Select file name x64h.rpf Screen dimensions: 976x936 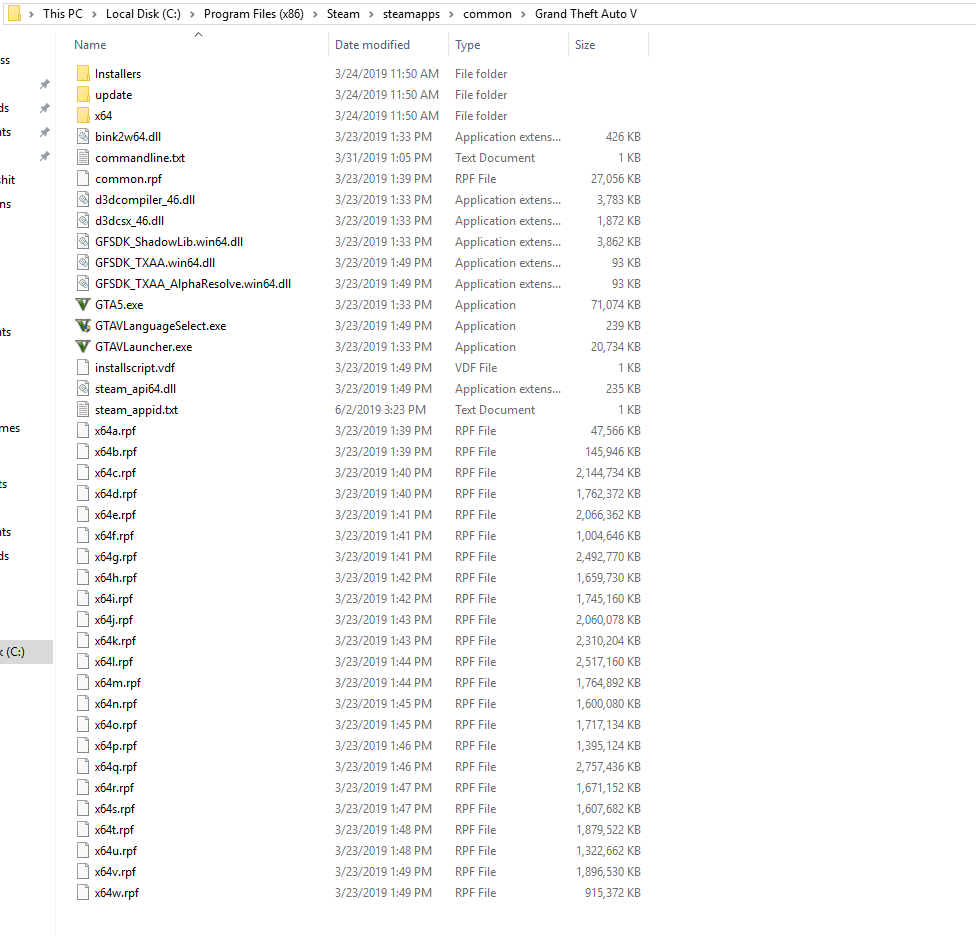tap(116, 578)
